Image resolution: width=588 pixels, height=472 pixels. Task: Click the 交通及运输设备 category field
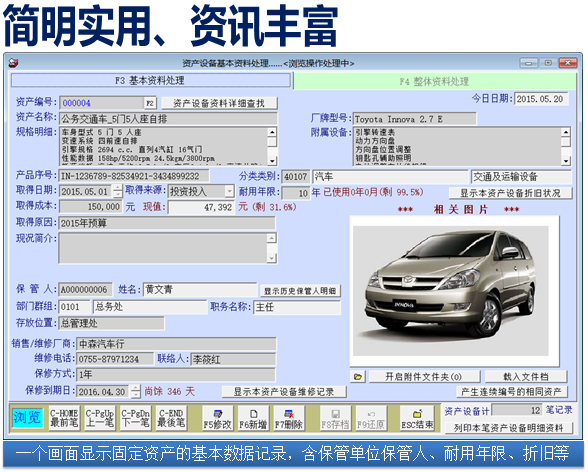click(x=521, y=177)
